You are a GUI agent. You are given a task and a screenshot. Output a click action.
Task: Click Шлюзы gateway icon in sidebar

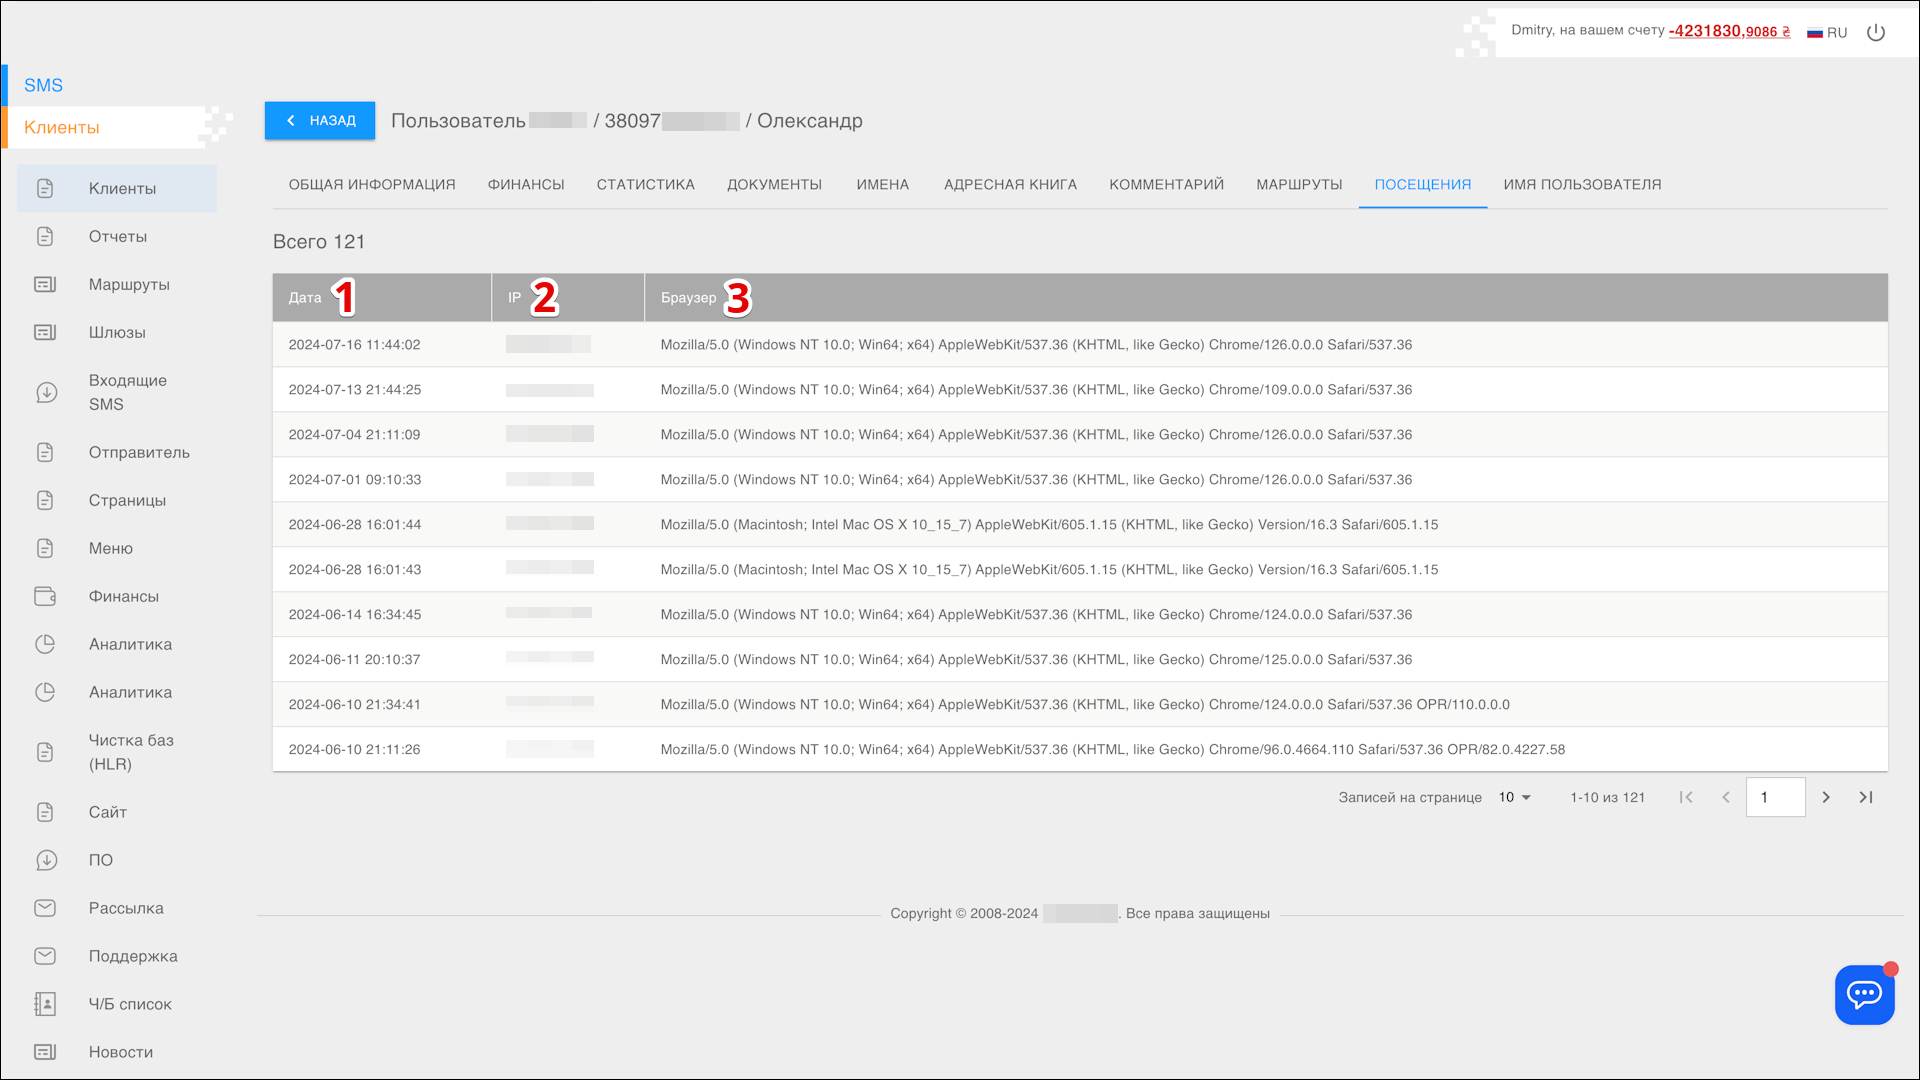click(46, 332)
